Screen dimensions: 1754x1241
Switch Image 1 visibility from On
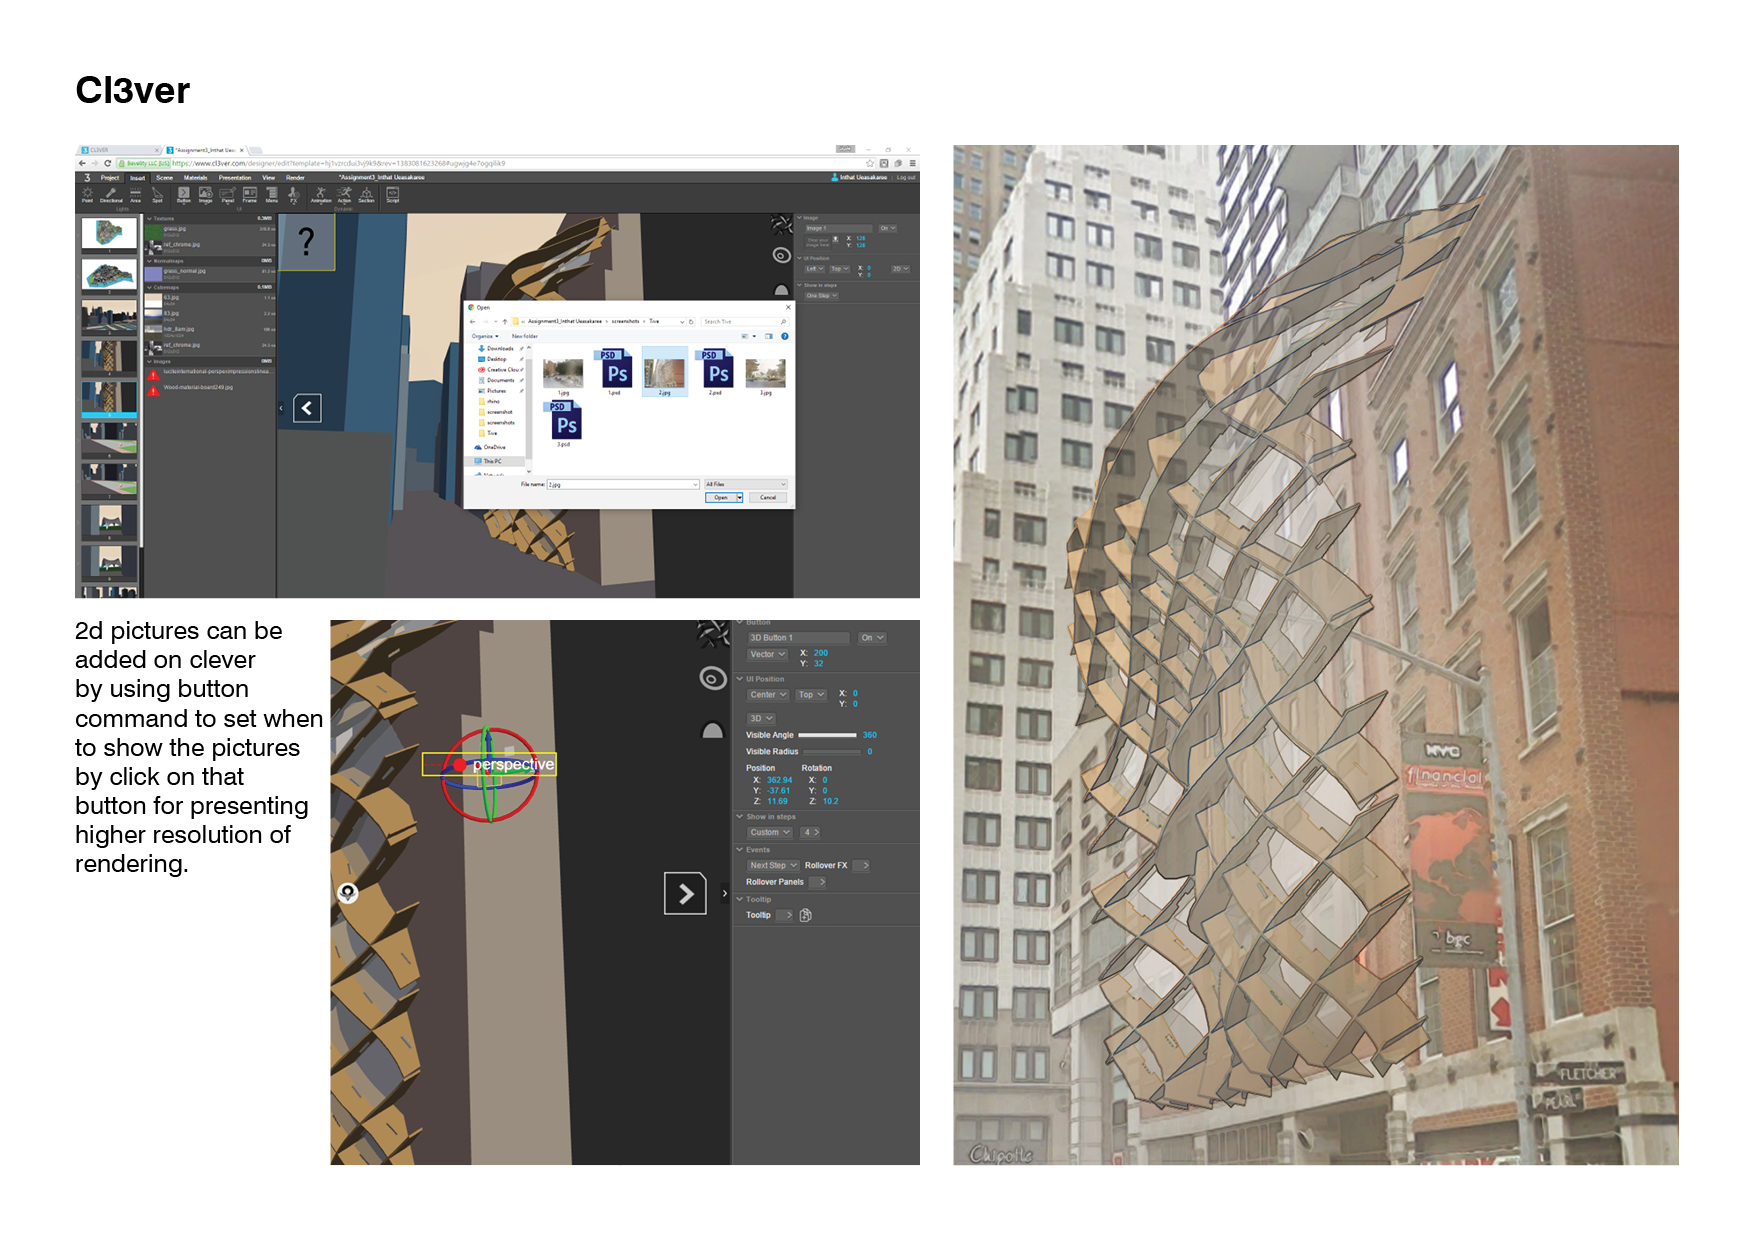pyautogui.click(x=887, y=228)
